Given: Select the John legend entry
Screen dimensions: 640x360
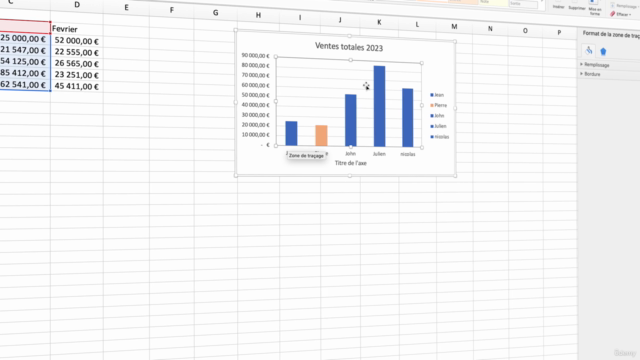Looking at the screenshot, I should 437,116.
